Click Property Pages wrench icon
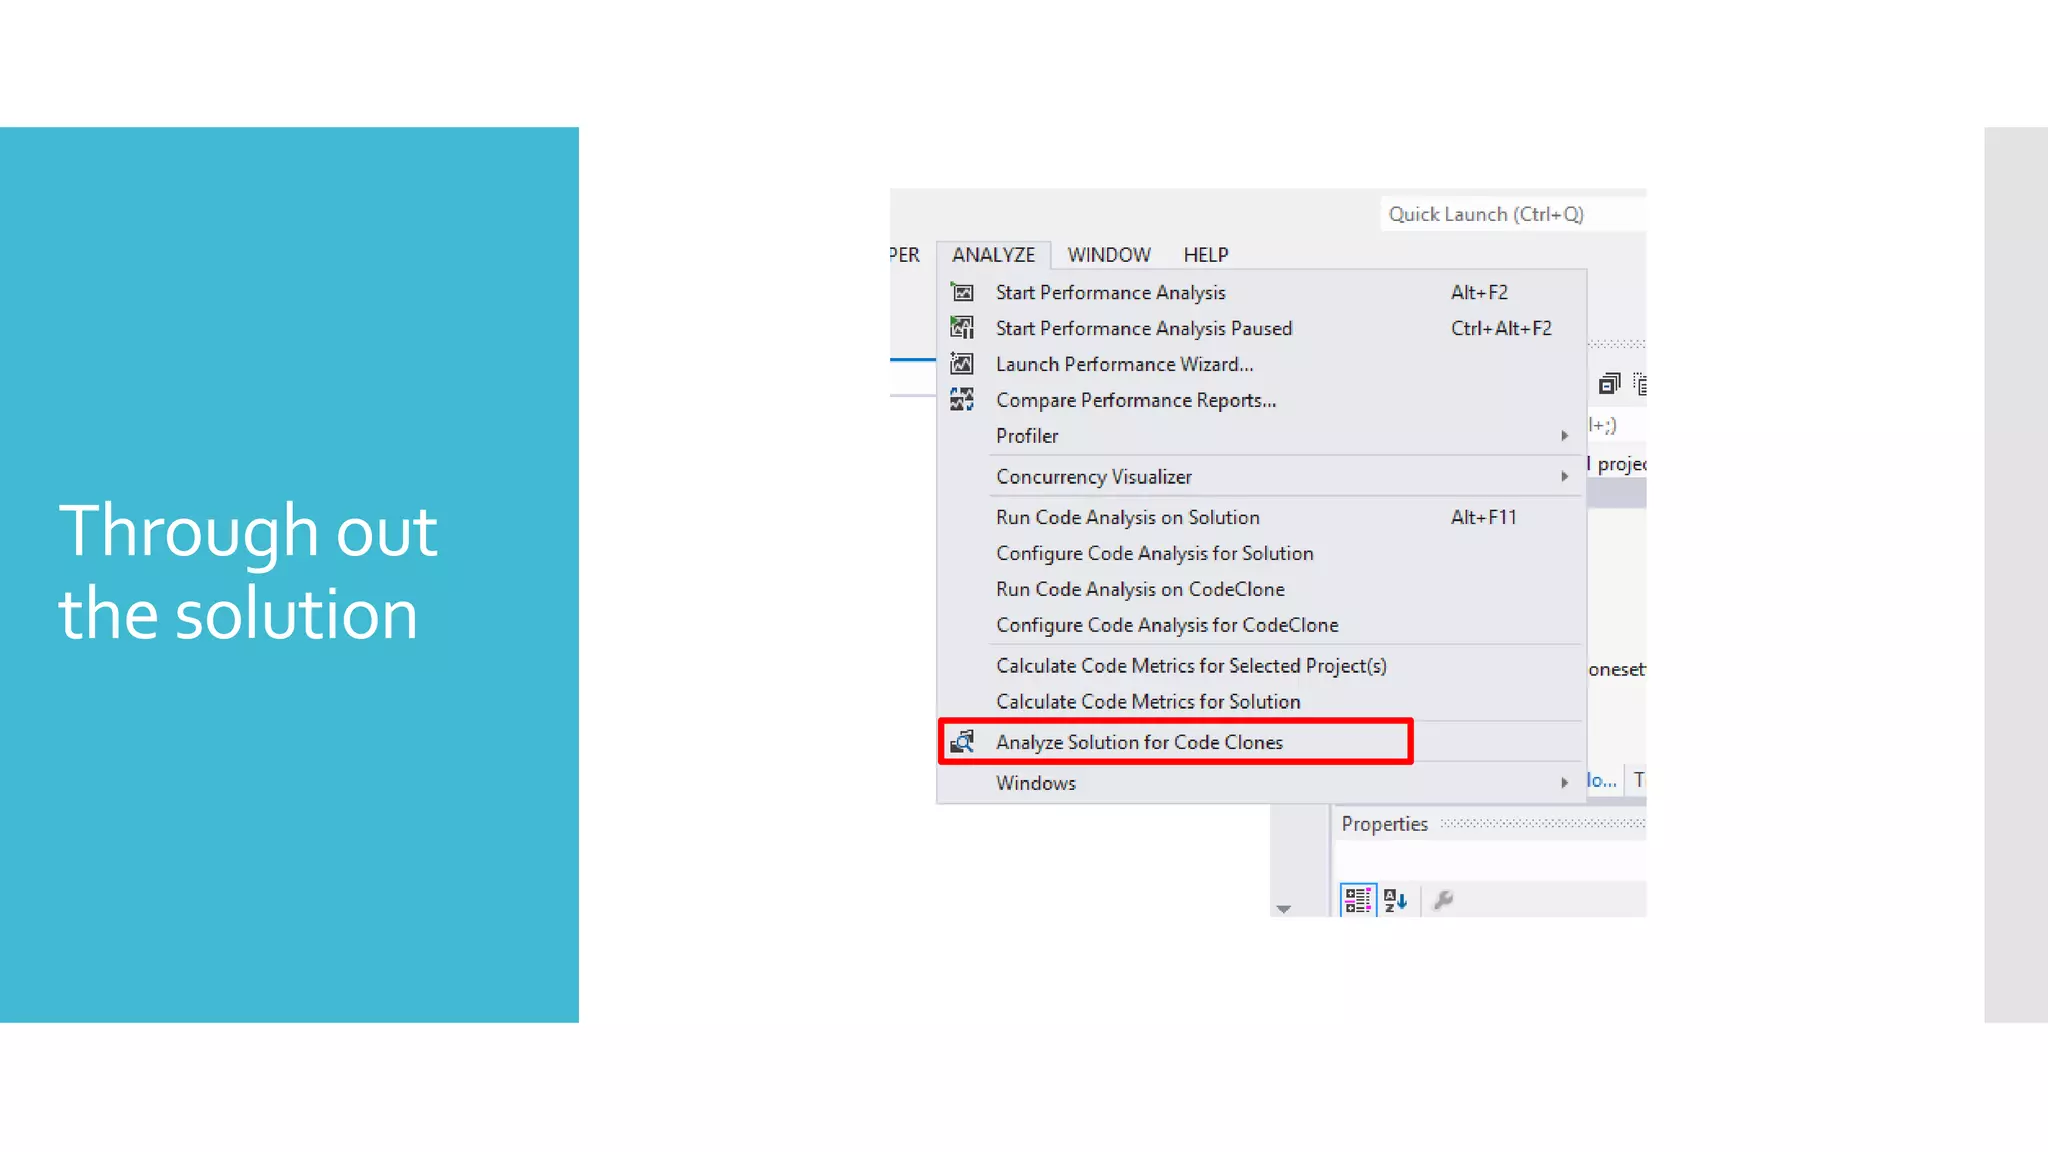 click(1443, 900)
